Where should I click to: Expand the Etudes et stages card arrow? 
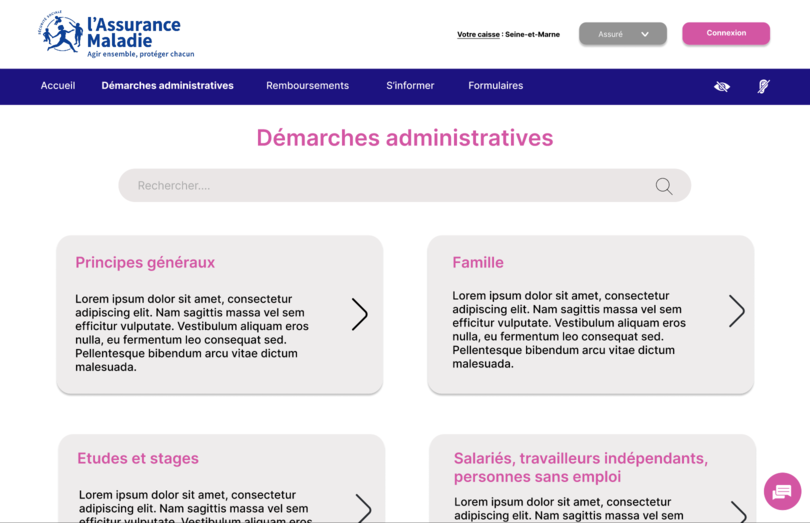tap(364, 508)
